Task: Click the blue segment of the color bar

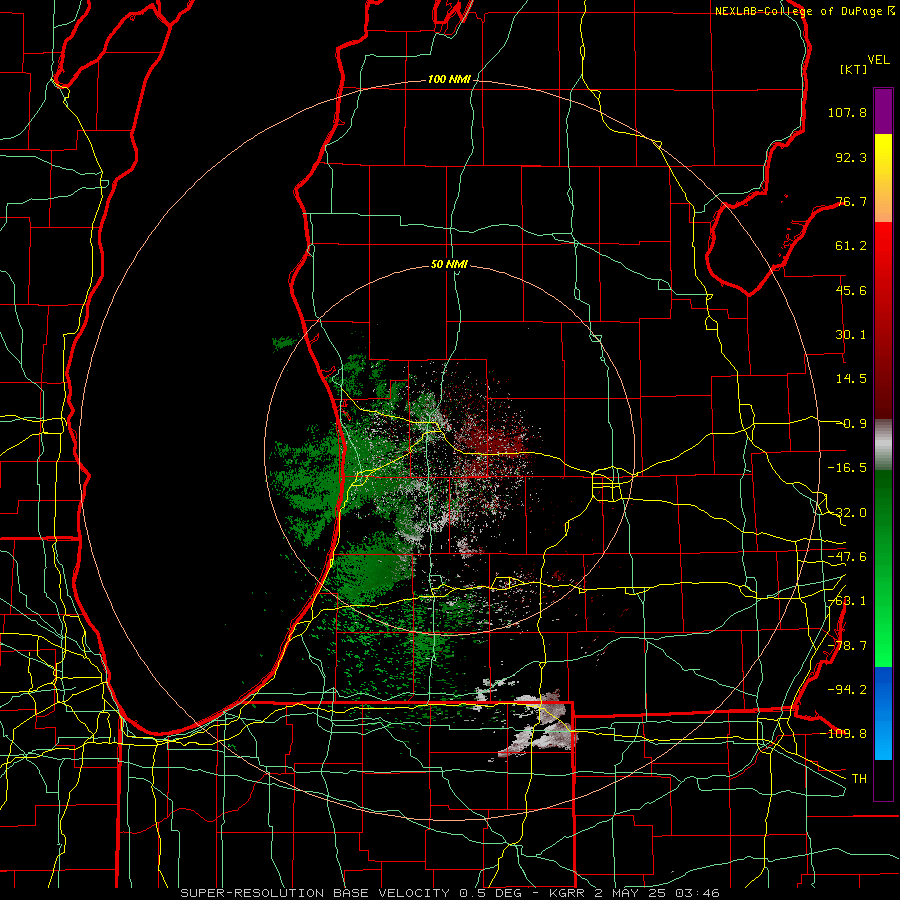Action: (x=883, y=713)
